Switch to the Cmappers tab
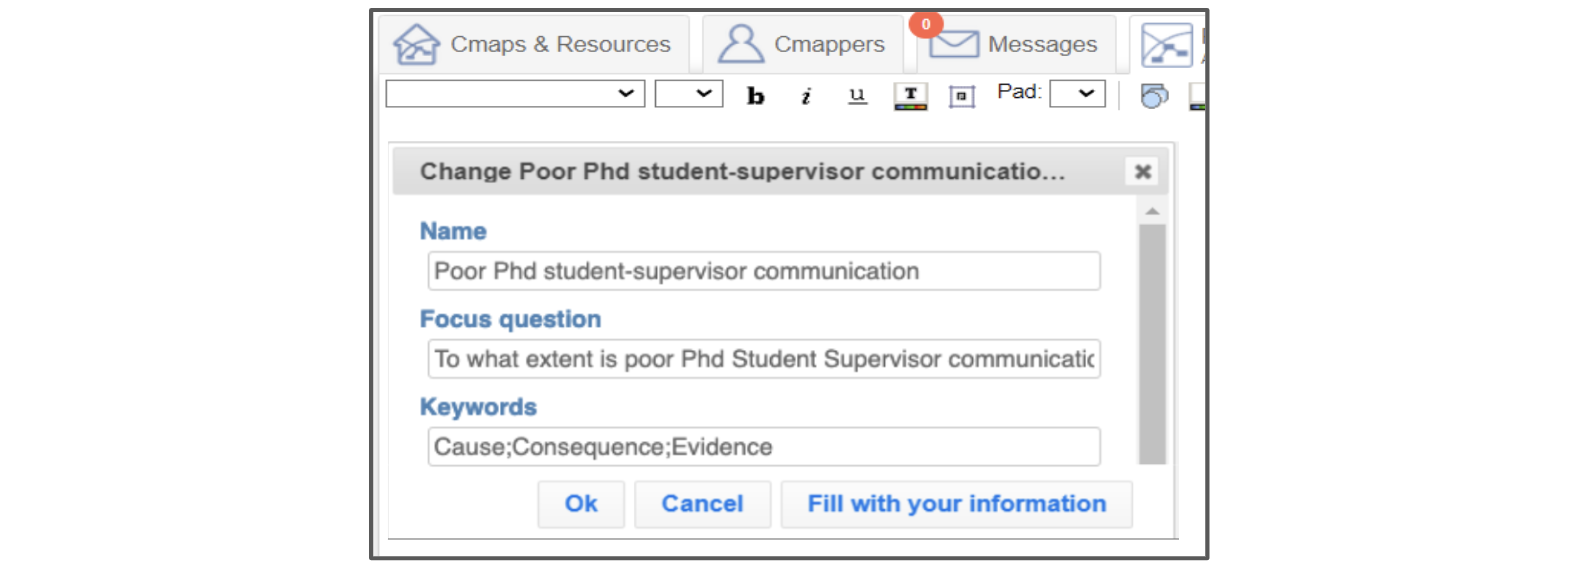Image resolution: width=1576 pixels, height=564 pixels. click(x=803, y=44)
